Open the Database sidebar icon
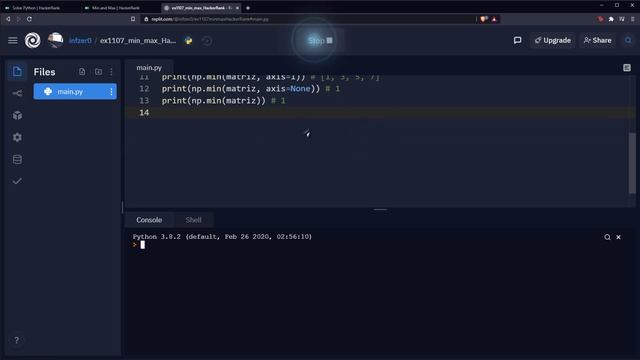640x360 pixels. coord(17,159)
